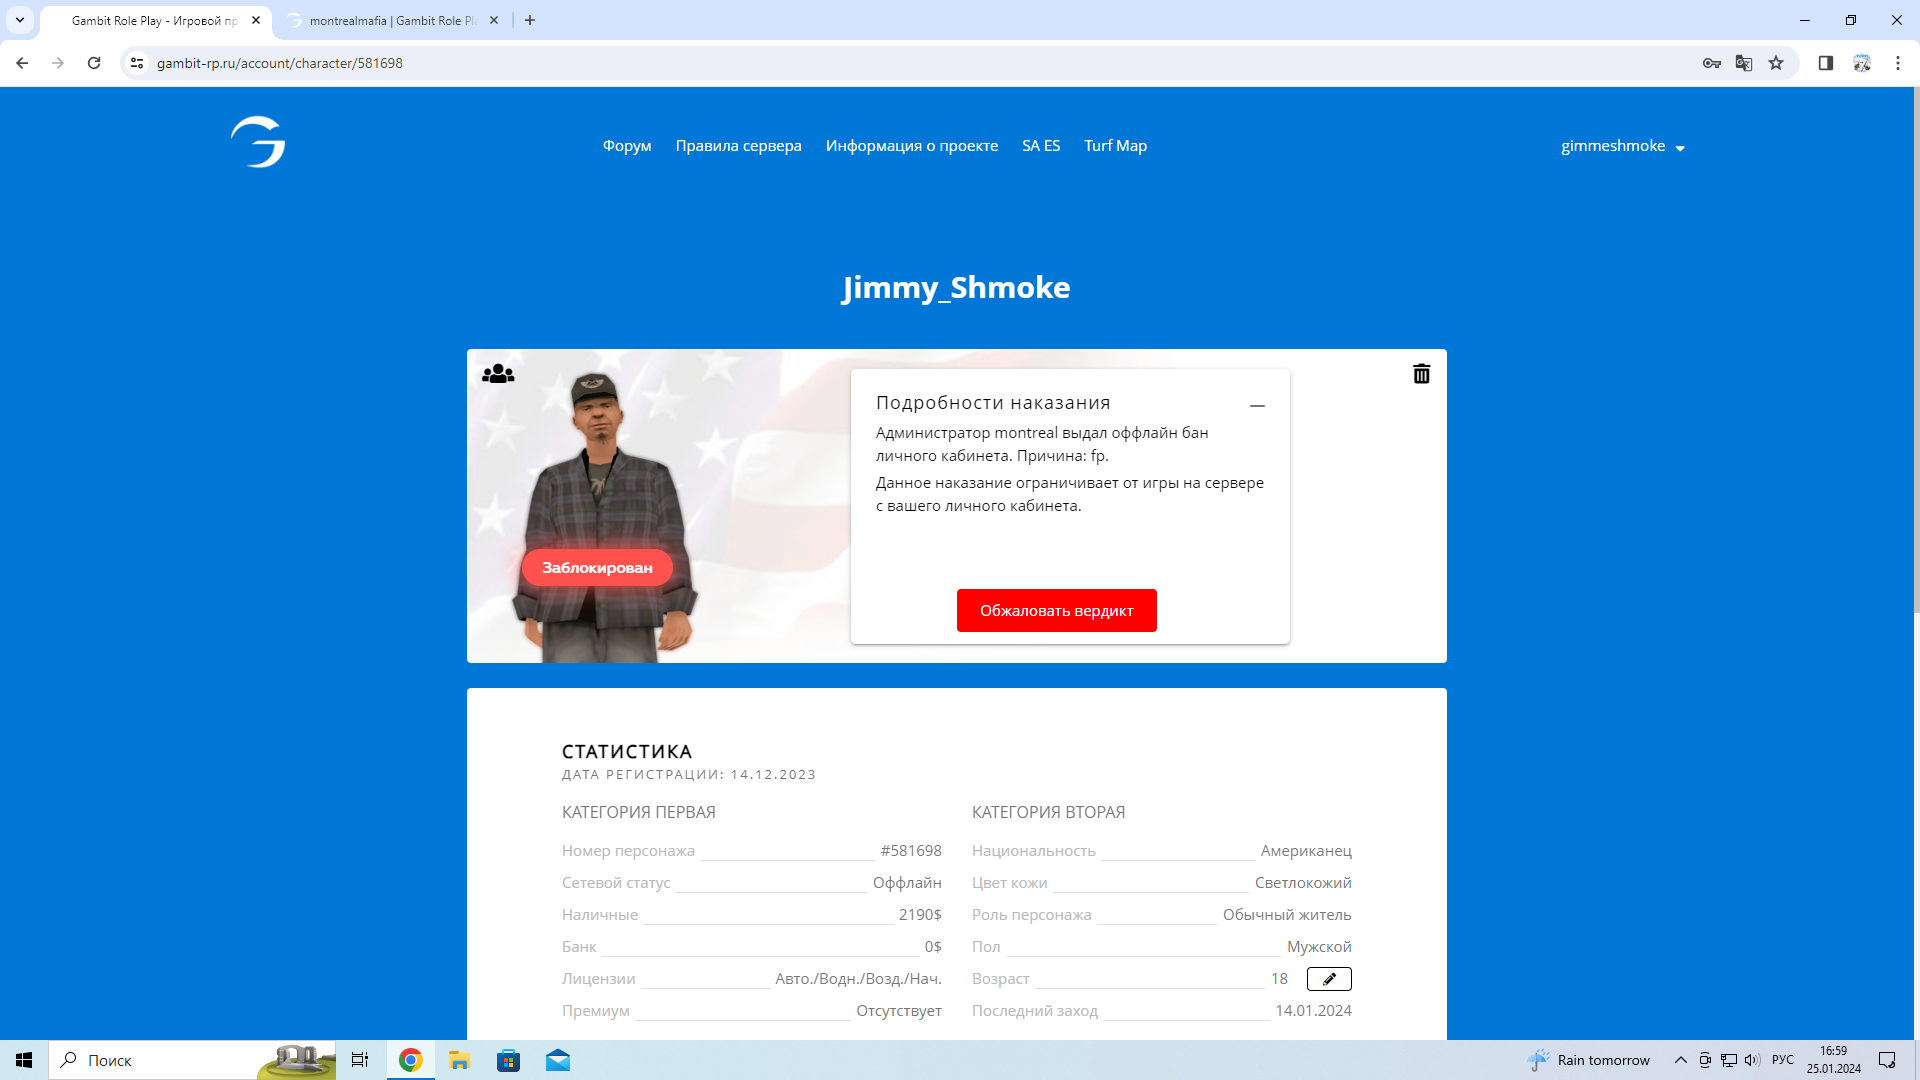
Task: Click the group of people icon
Action: tap(498, 374)
